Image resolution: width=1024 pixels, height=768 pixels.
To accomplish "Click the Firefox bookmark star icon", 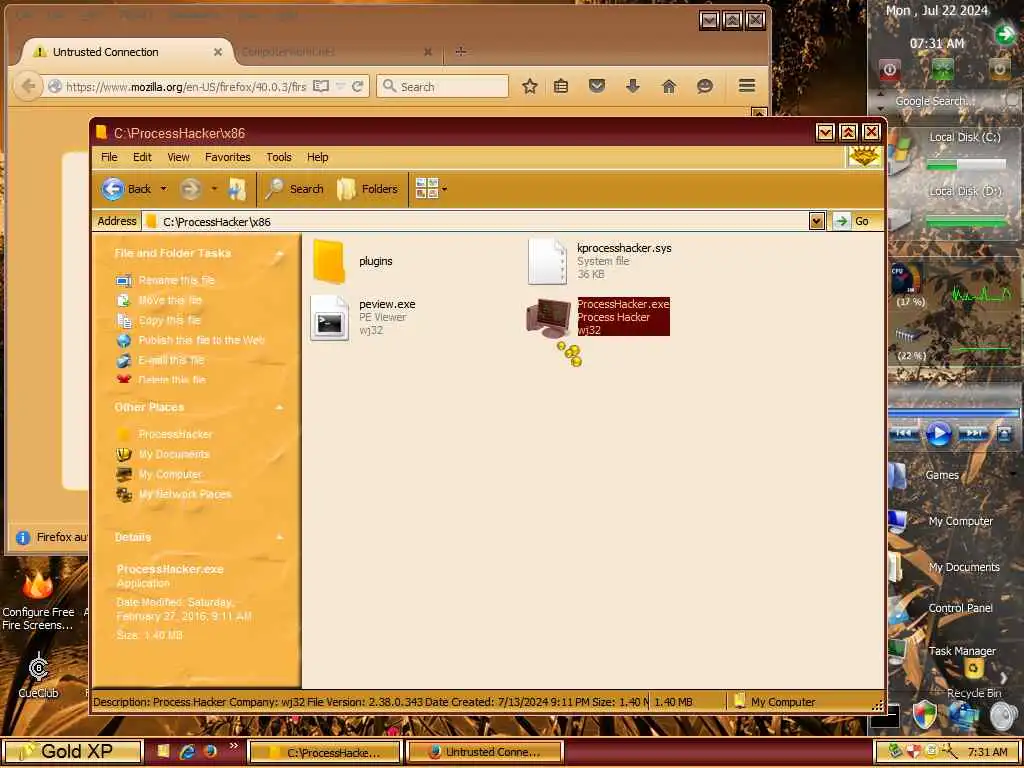I will point(530,86).
